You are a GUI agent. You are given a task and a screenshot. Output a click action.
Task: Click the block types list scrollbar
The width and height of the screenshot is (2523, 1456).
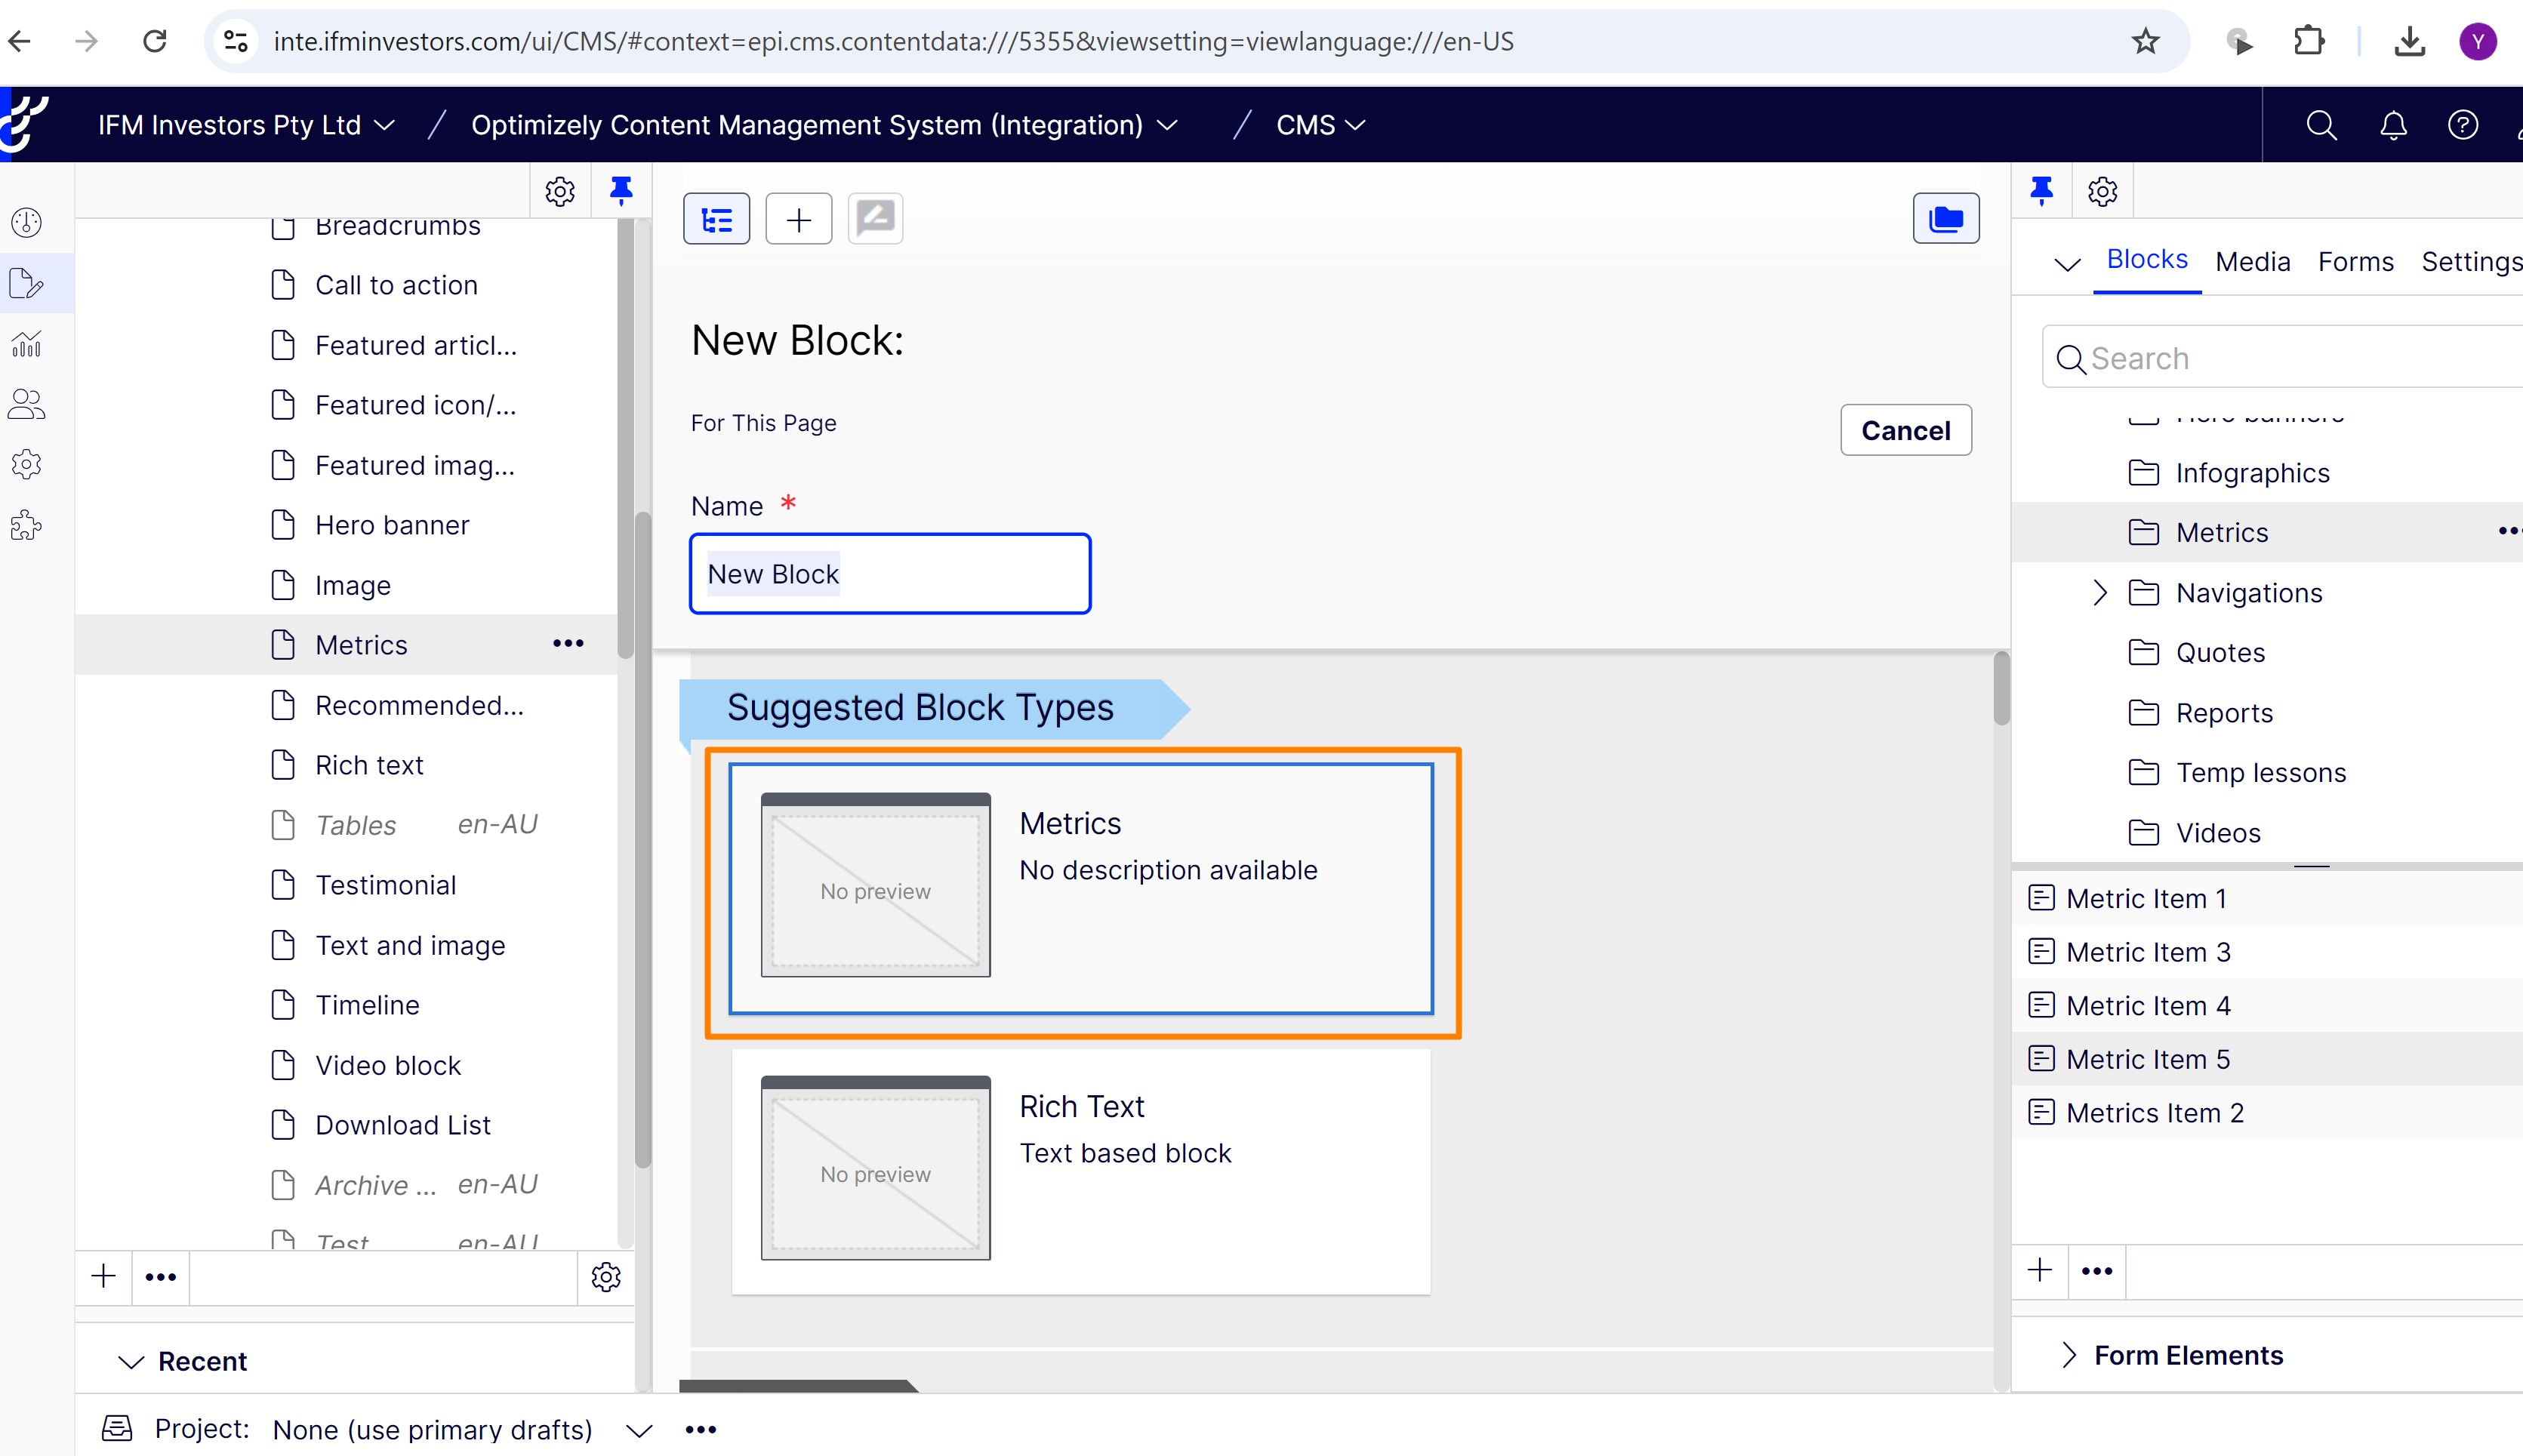2000,690
